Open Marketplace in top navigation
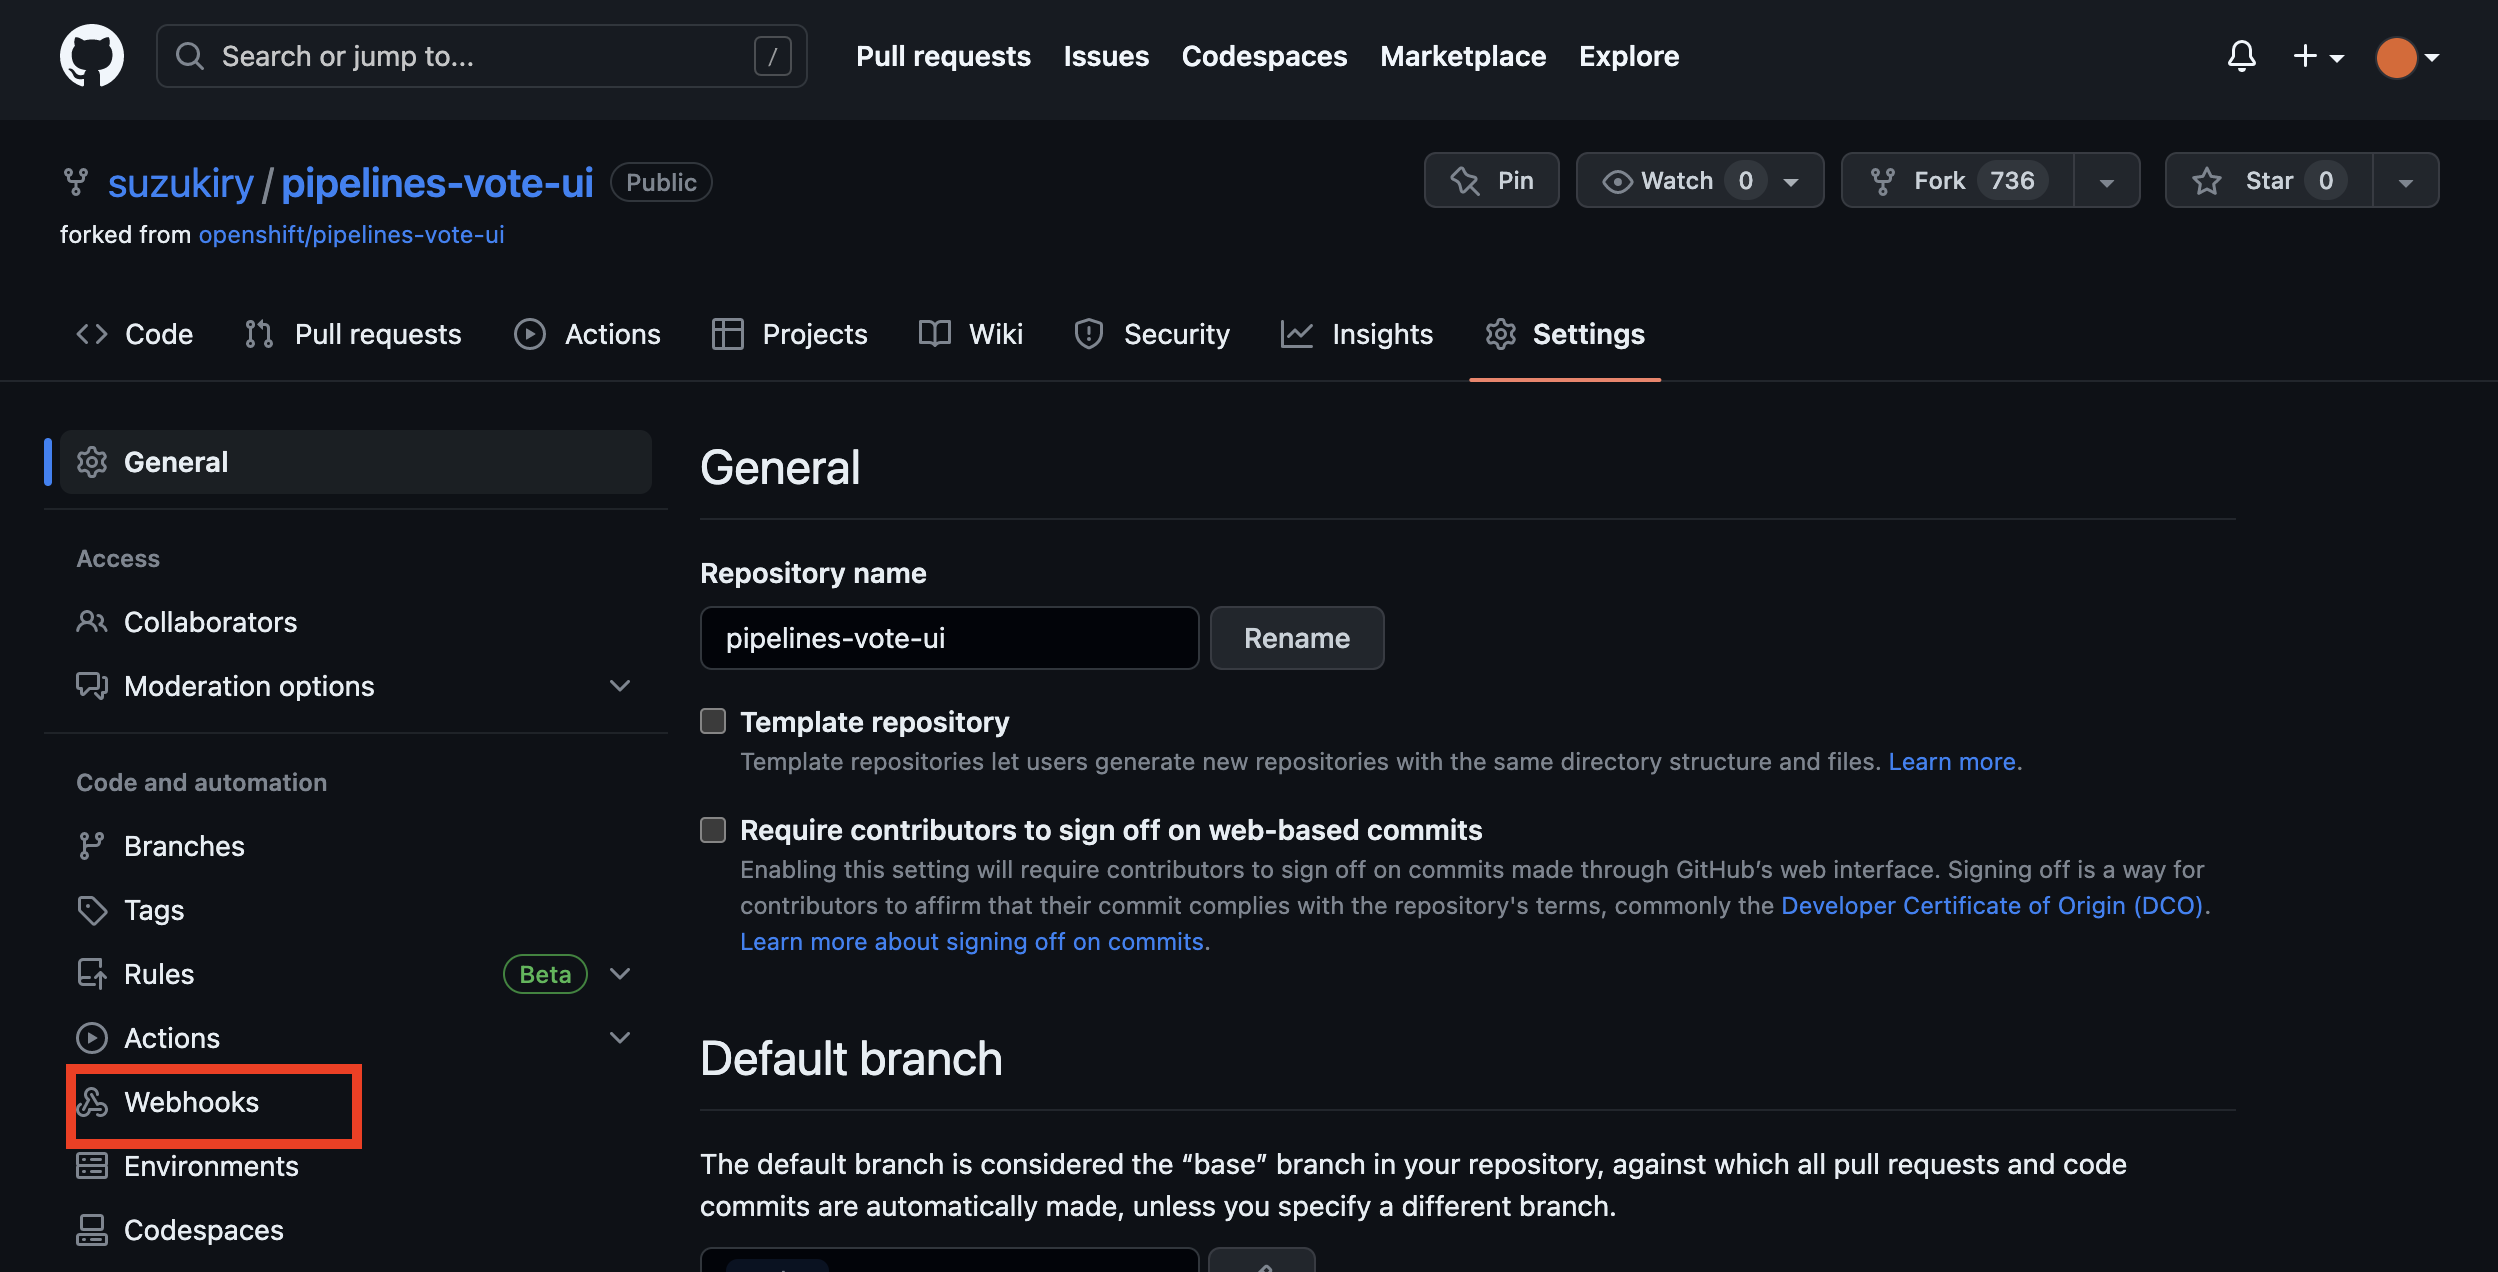This screenshot has width=2498, height=1272. (x=1463, y=56)
